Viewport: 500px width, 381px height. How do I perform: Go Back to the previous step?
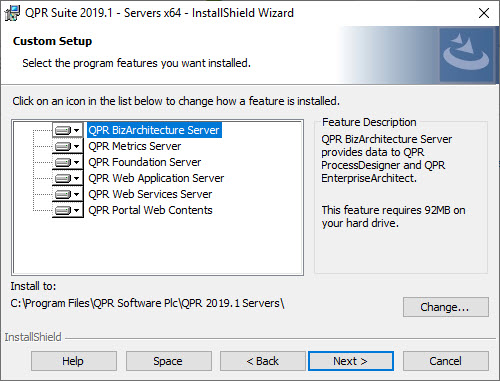point(263,361)
